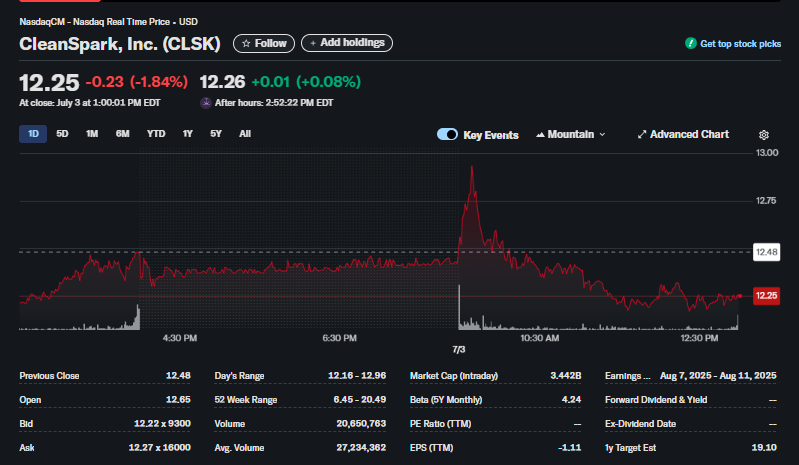Click the after hours moon icon
Image resolution: width=799 pixels, height=465 pixels.
point(206,103)
